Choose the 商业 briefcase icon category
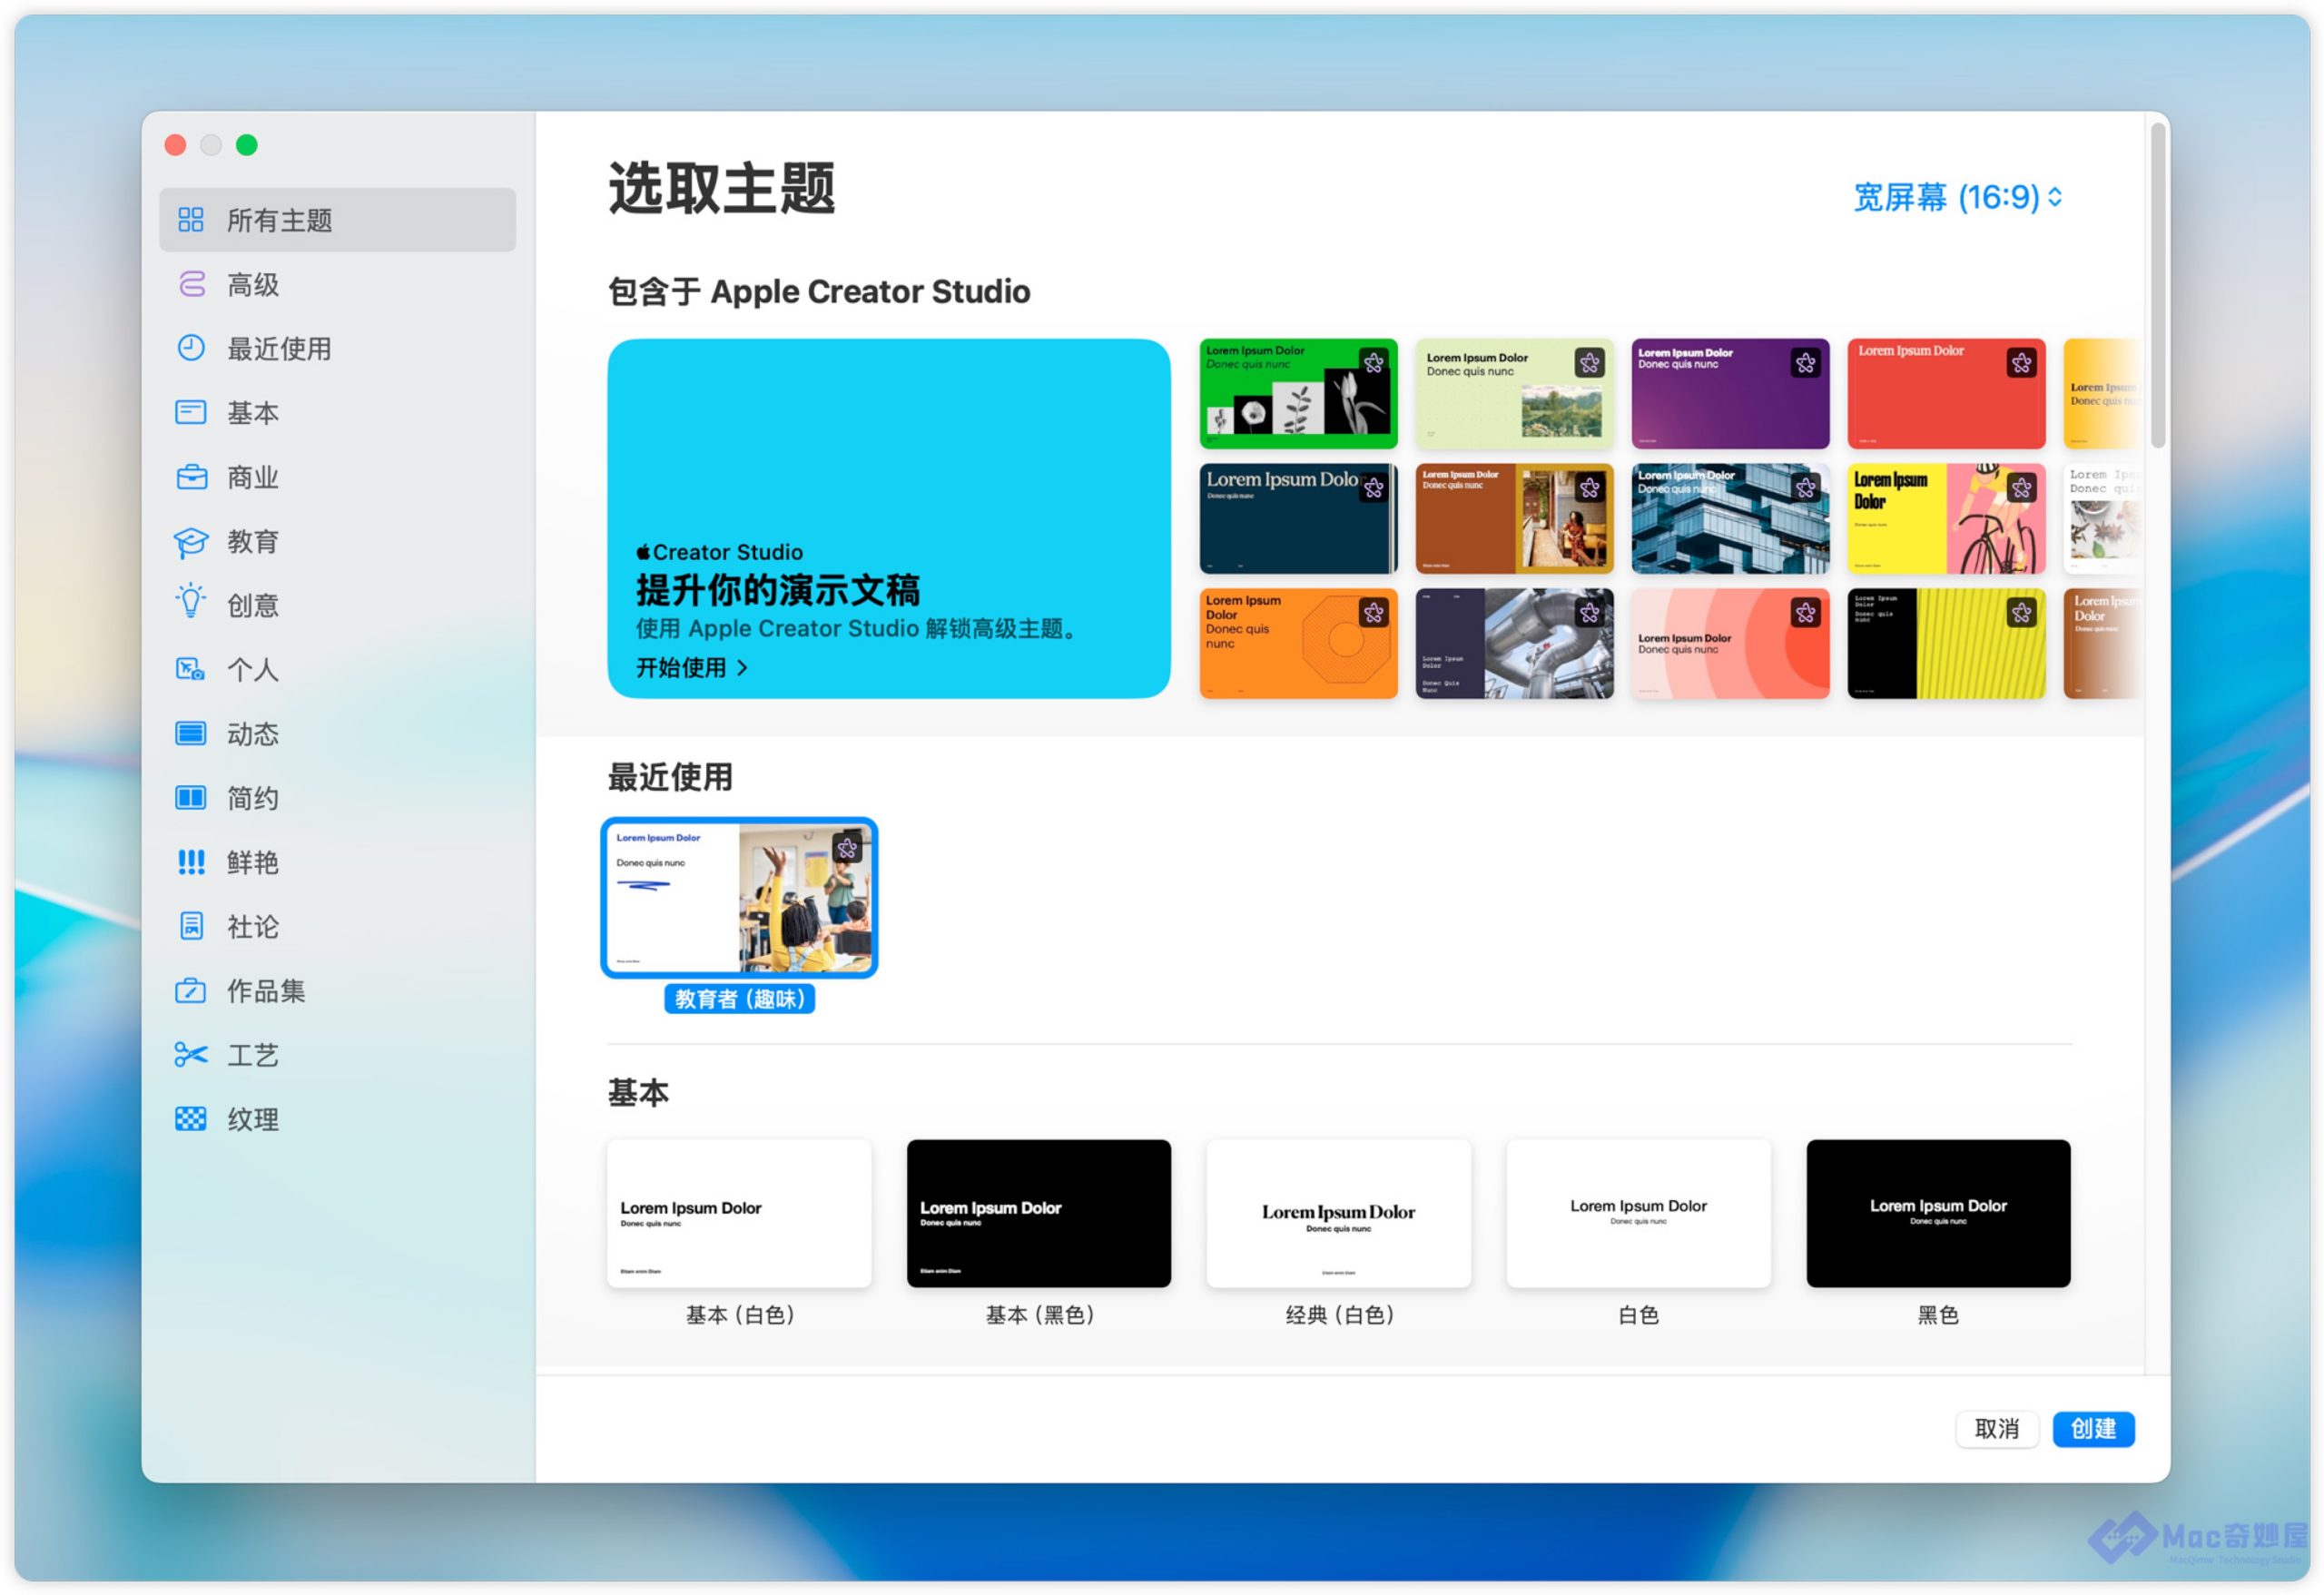This screenshot has height=1595, width=2324. (190, 477)
